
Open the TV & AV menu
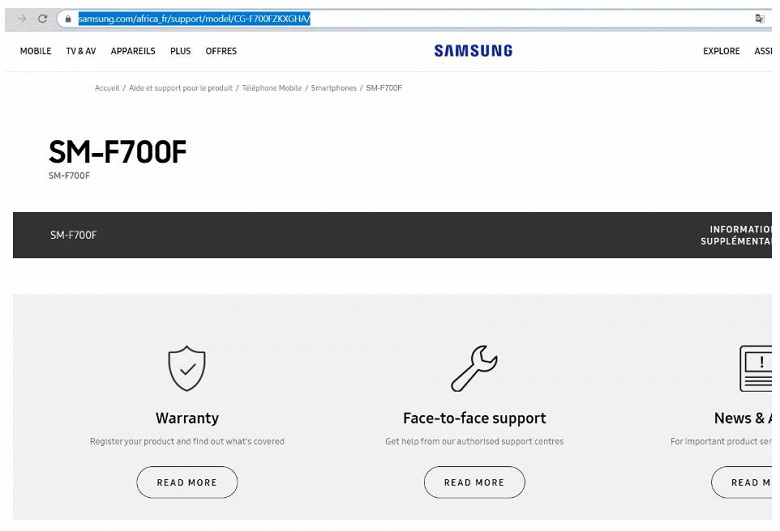pos(81,51)
